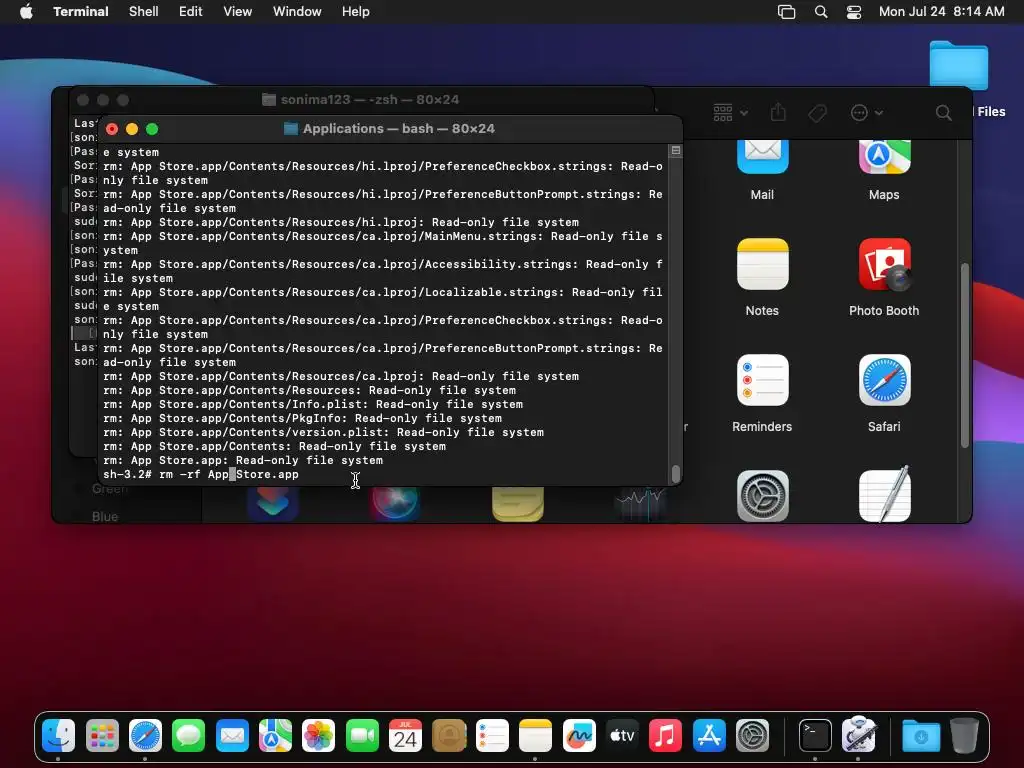Image resolution: width=1024 pixels, height=768 pixels.
Task: Open the Help menu
Action: [355, 11]
